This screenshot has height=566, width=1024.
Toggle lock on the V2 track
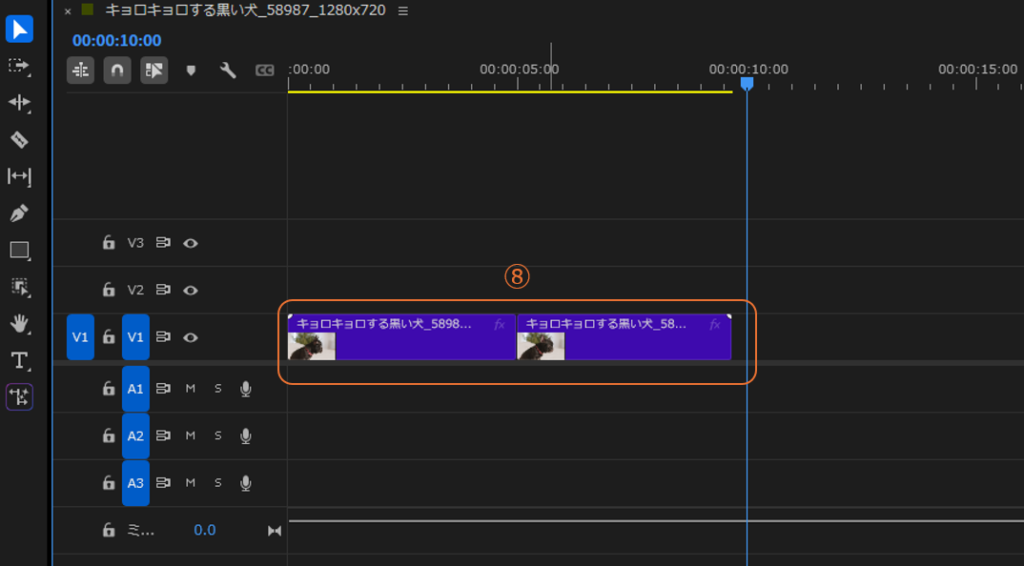[x=108, y=290]
